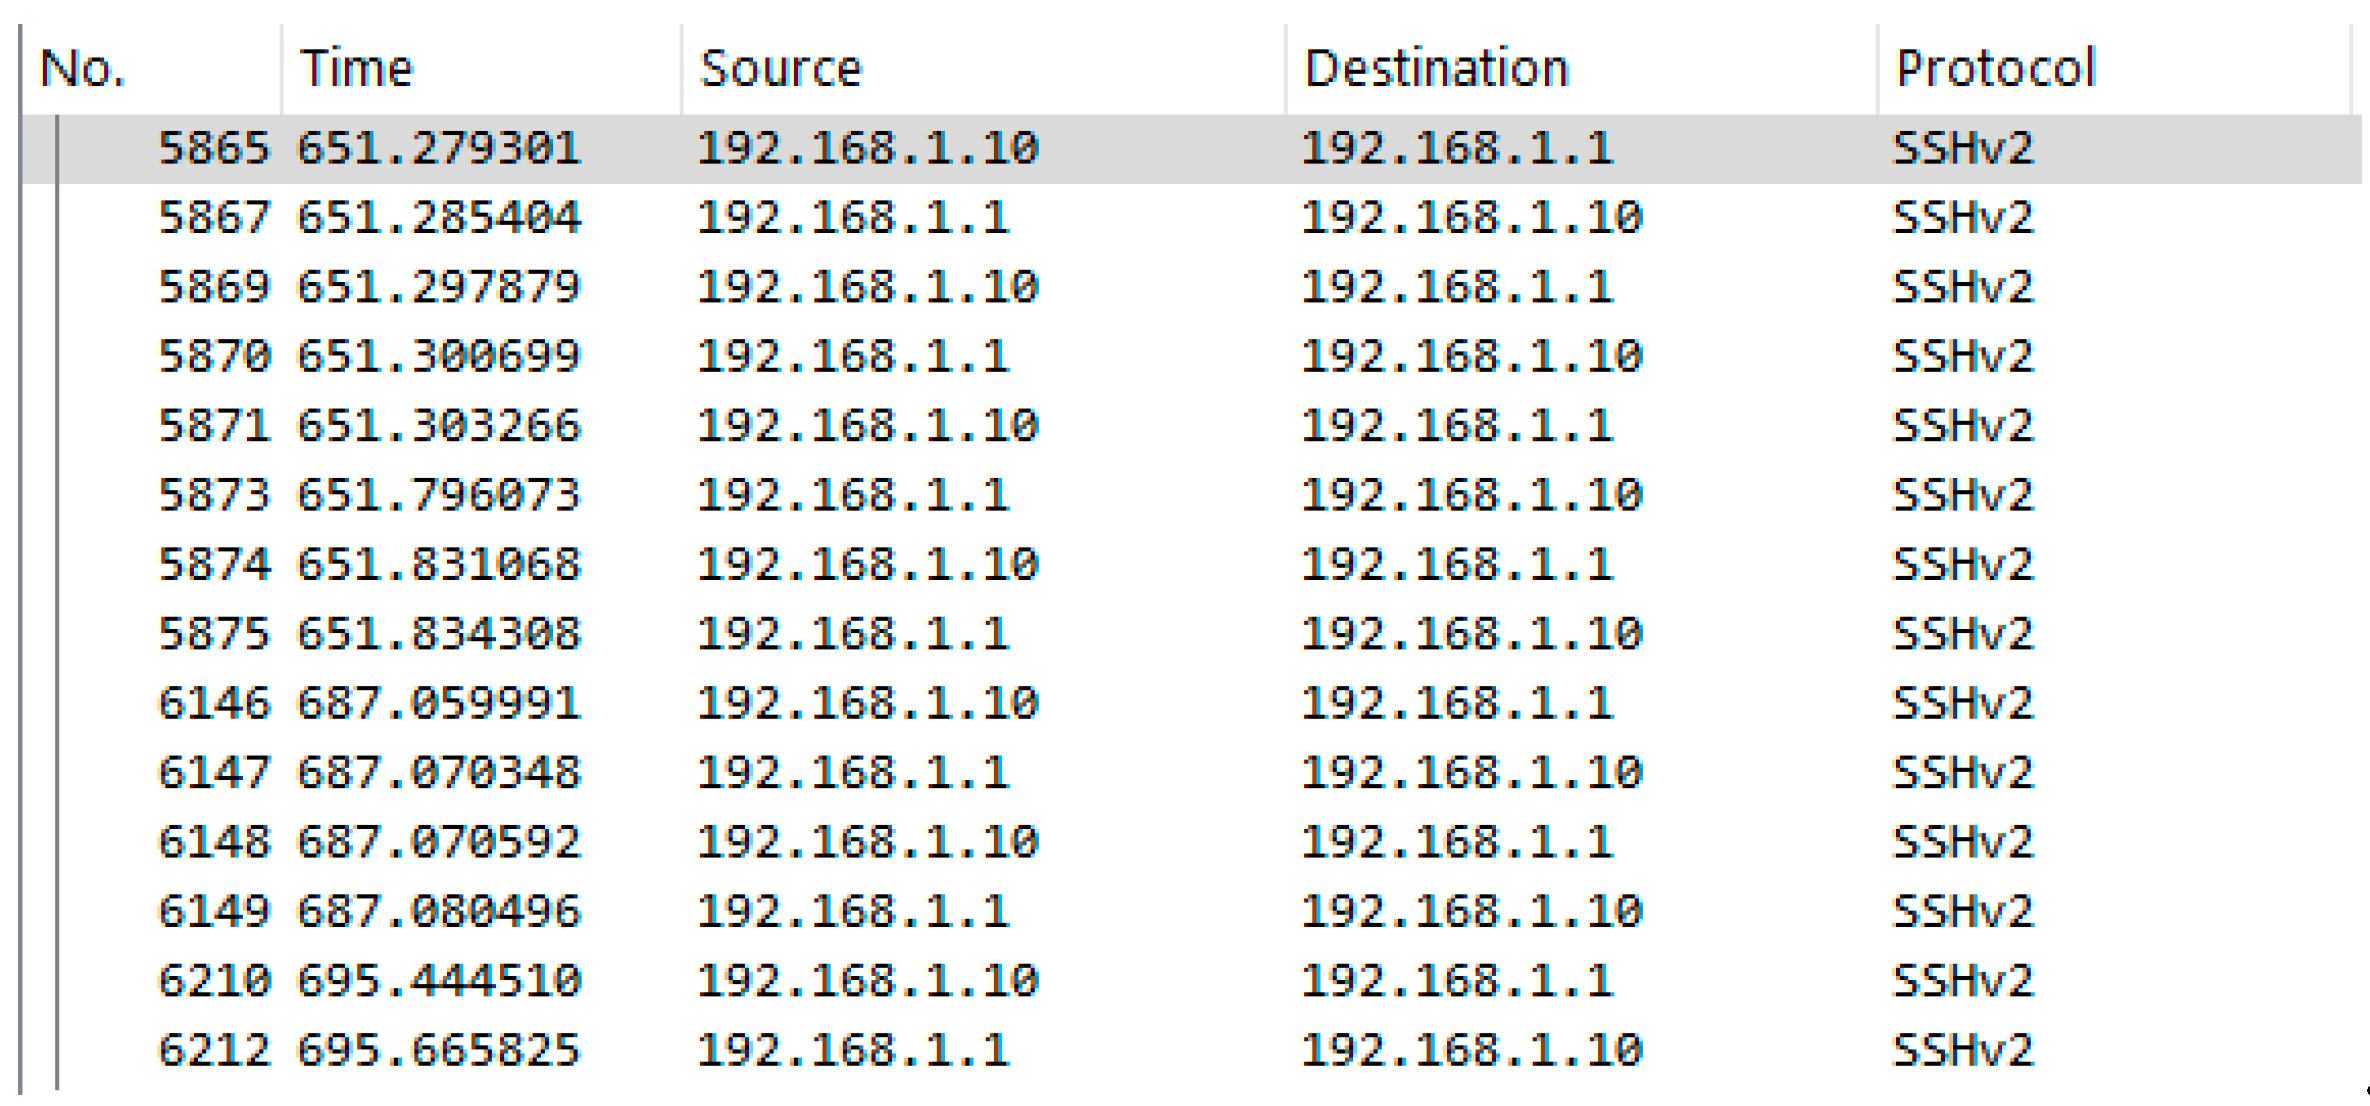Select packet number 6210

coord(214,981)
